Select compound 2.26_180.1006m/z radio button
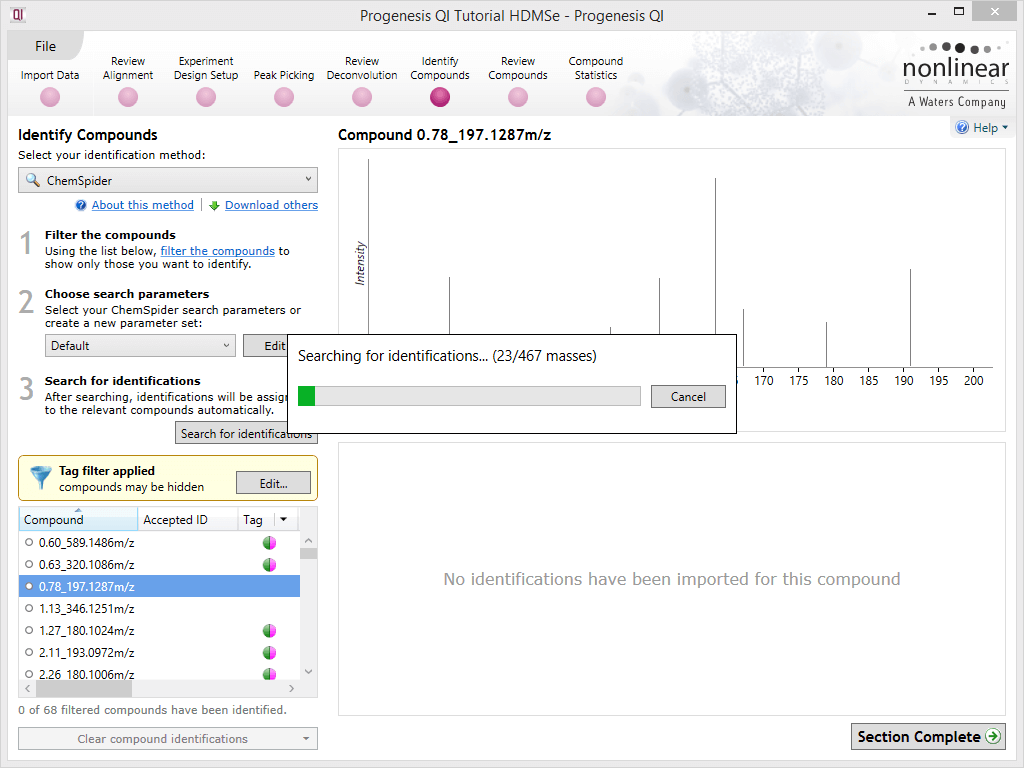The height and width of the screenshot is (768, 1024). click(29, 674)
